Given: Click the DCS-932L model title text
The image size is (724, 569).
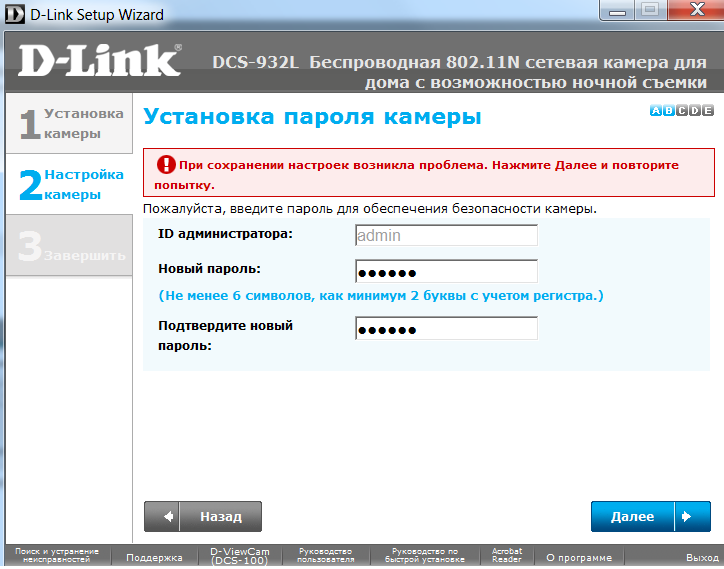Looking at the screenshot, I should pyautogui.click(x=459, y=73).
